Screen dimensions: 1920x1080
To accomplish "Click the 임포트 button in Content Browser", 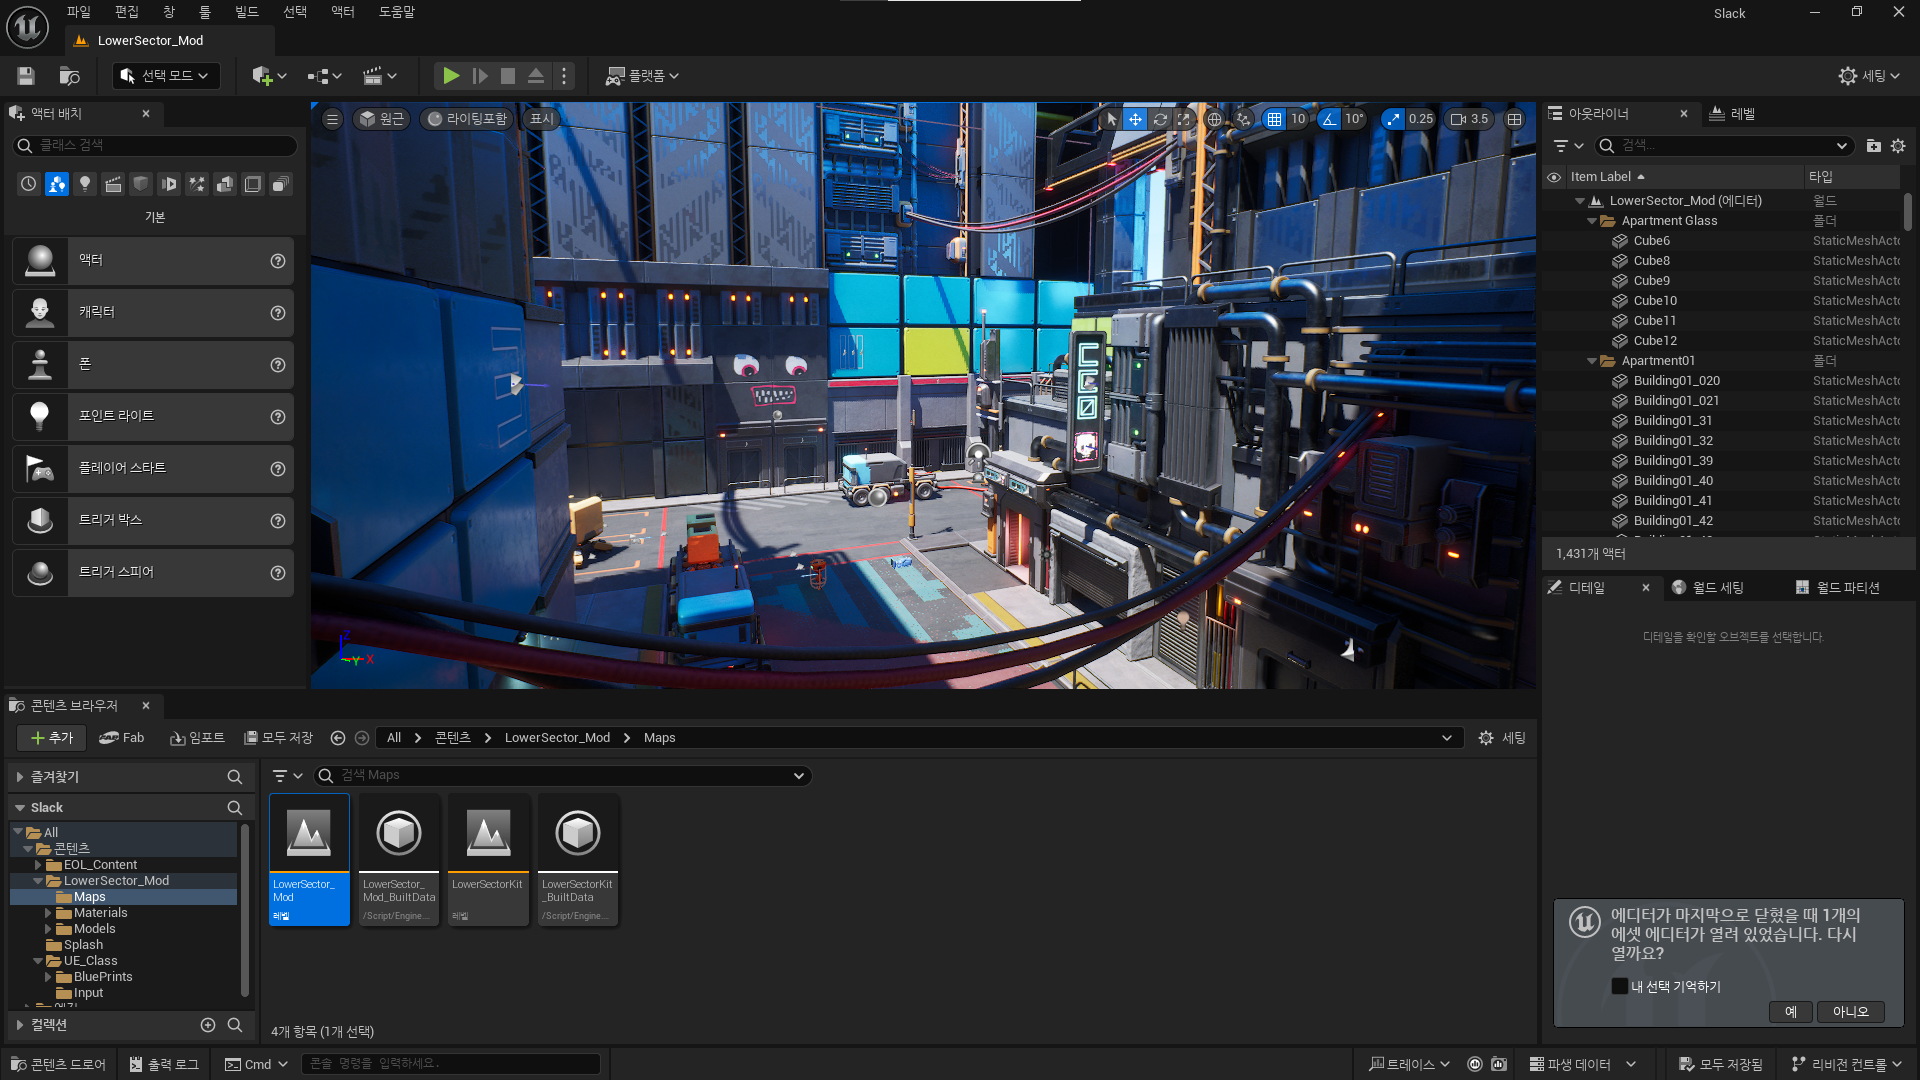I will 197,738.
